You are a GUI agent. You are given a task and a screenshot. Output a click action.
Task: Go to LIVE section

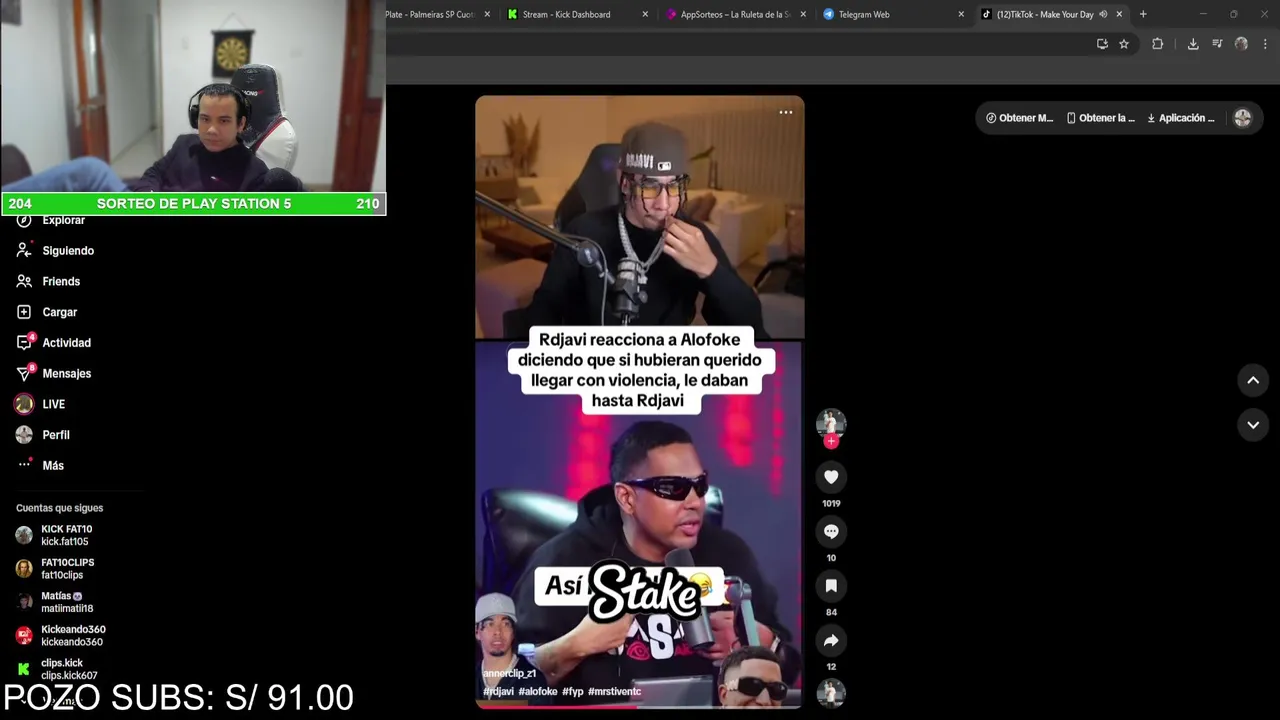tap(53, 404)
